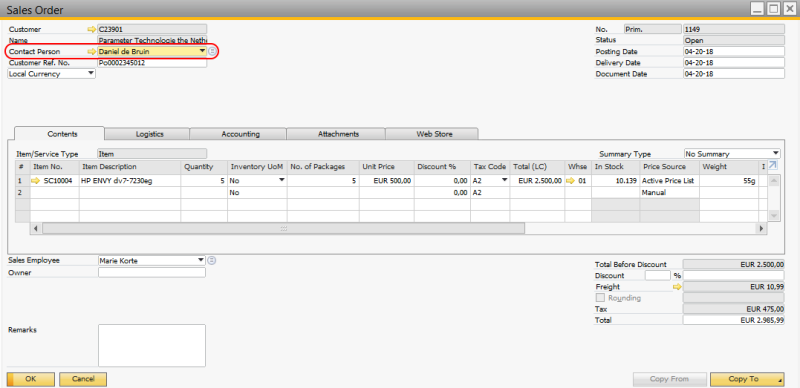
Task: Open Tax Code dropdown in row 1
Action: [505, 180]
